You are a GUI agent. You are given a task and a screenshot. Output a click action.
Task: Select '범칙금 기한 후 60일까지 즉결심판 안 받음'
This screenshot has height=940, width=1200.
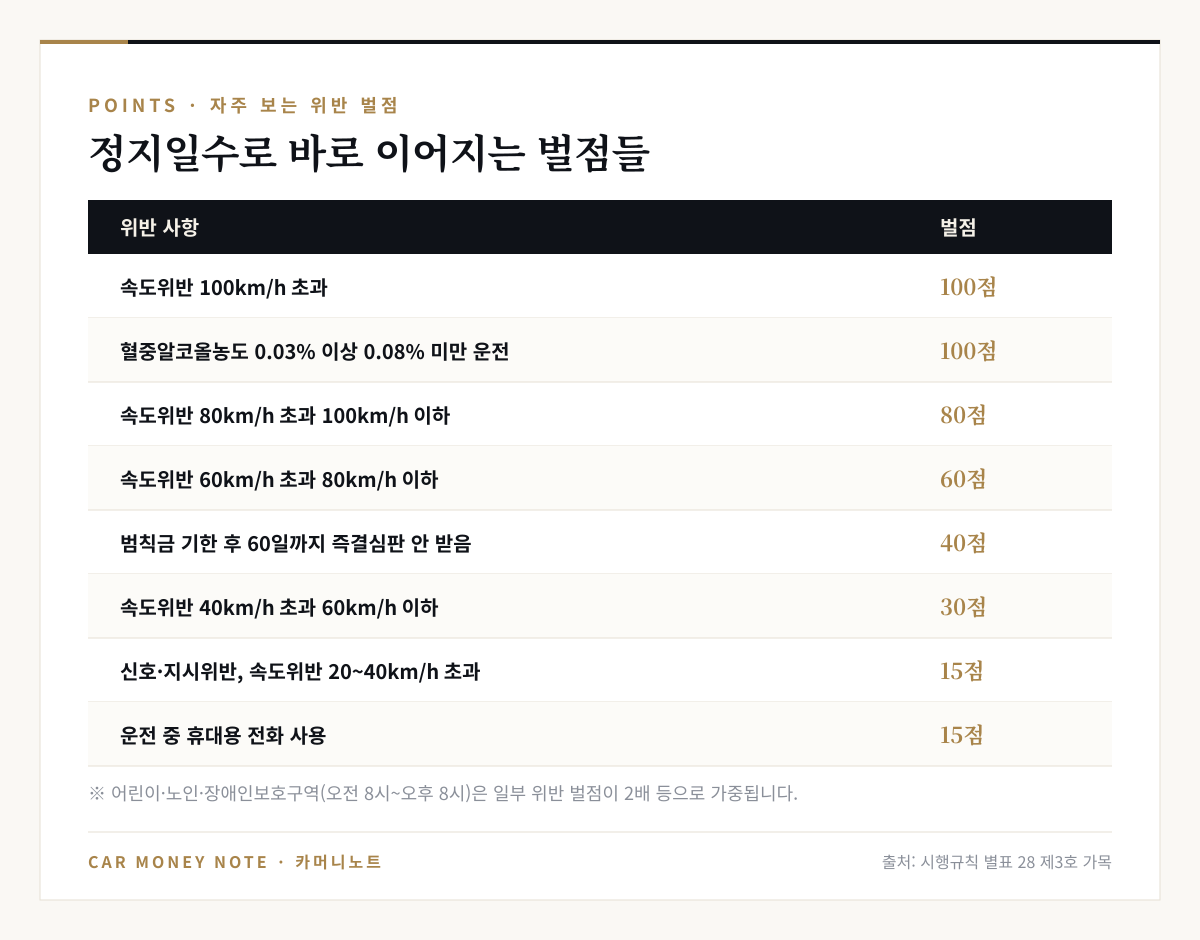600,543
